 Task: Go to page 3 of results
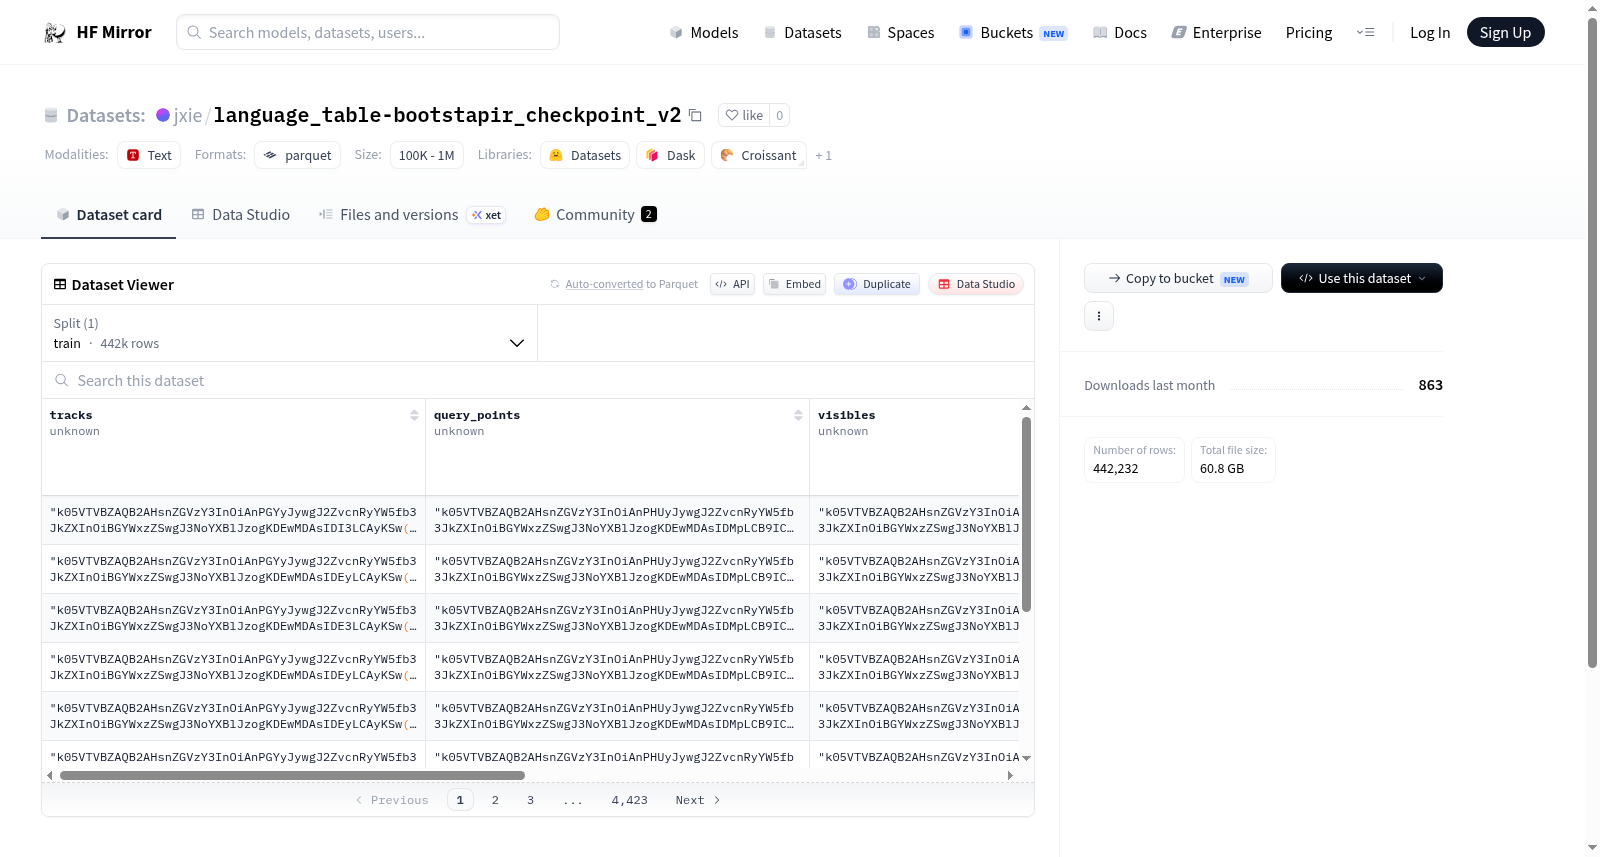tap(530, 800)
